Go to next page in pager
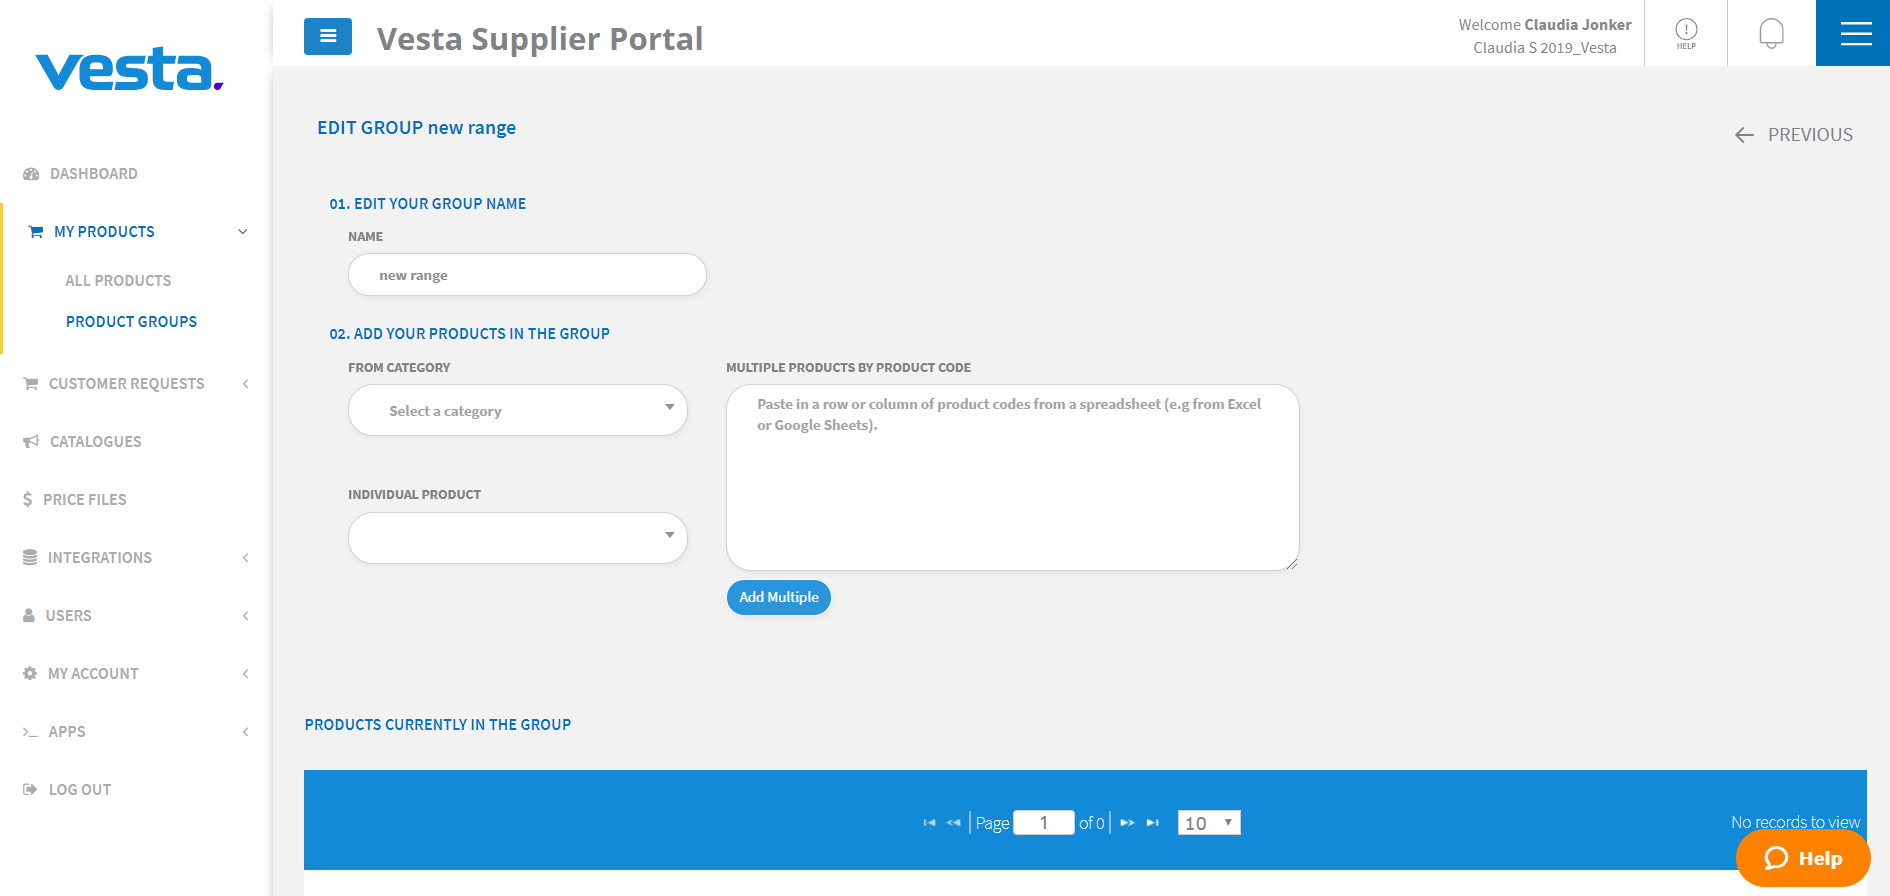The image size is (1890, 896). (x=1127, y=823)
